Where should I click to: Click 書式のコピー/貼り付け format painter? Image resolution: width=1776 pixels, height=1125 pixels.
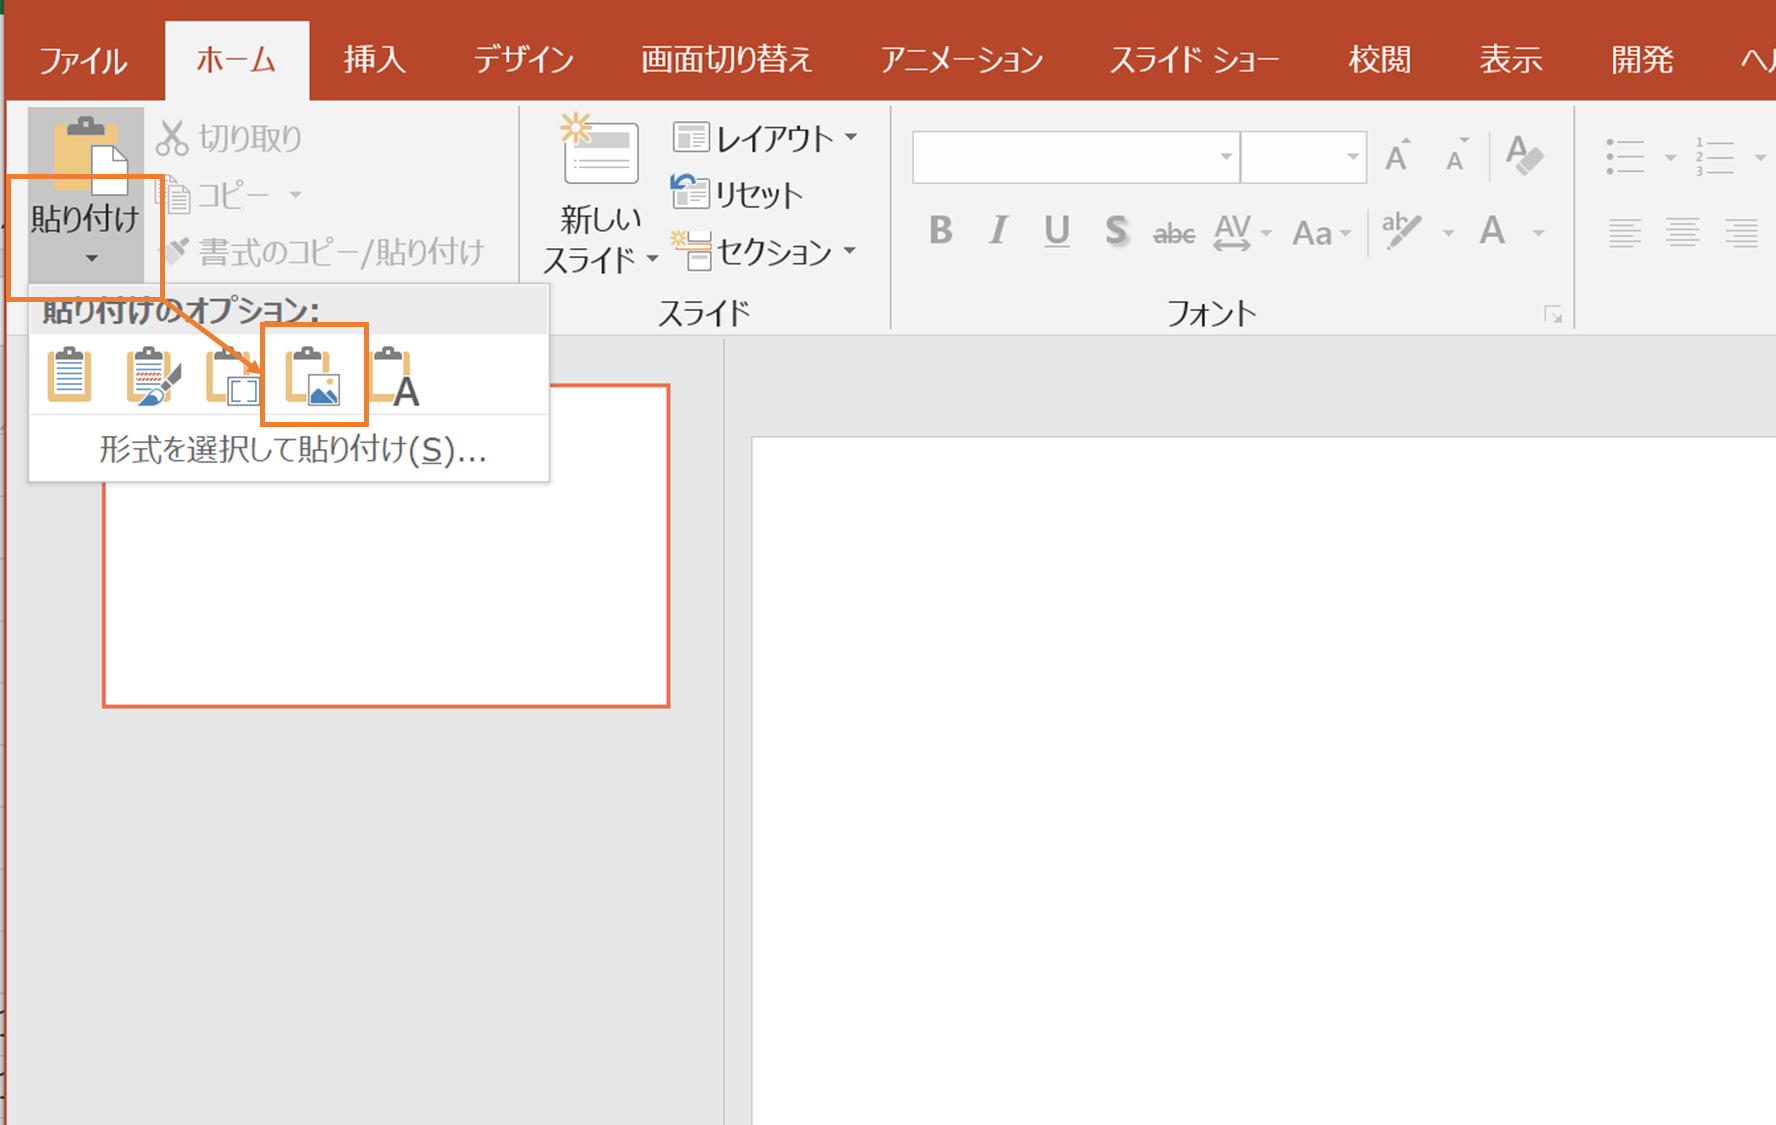pos(324,252)
